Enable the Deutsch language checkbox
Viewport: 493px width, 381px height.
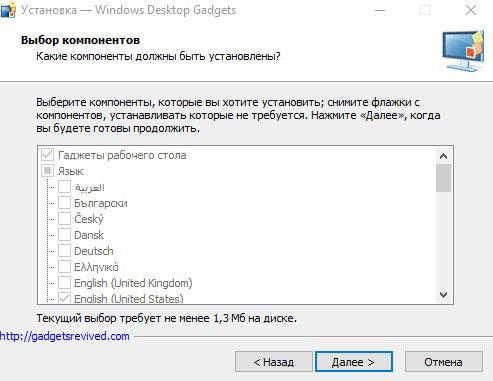(x=64, y=251)
